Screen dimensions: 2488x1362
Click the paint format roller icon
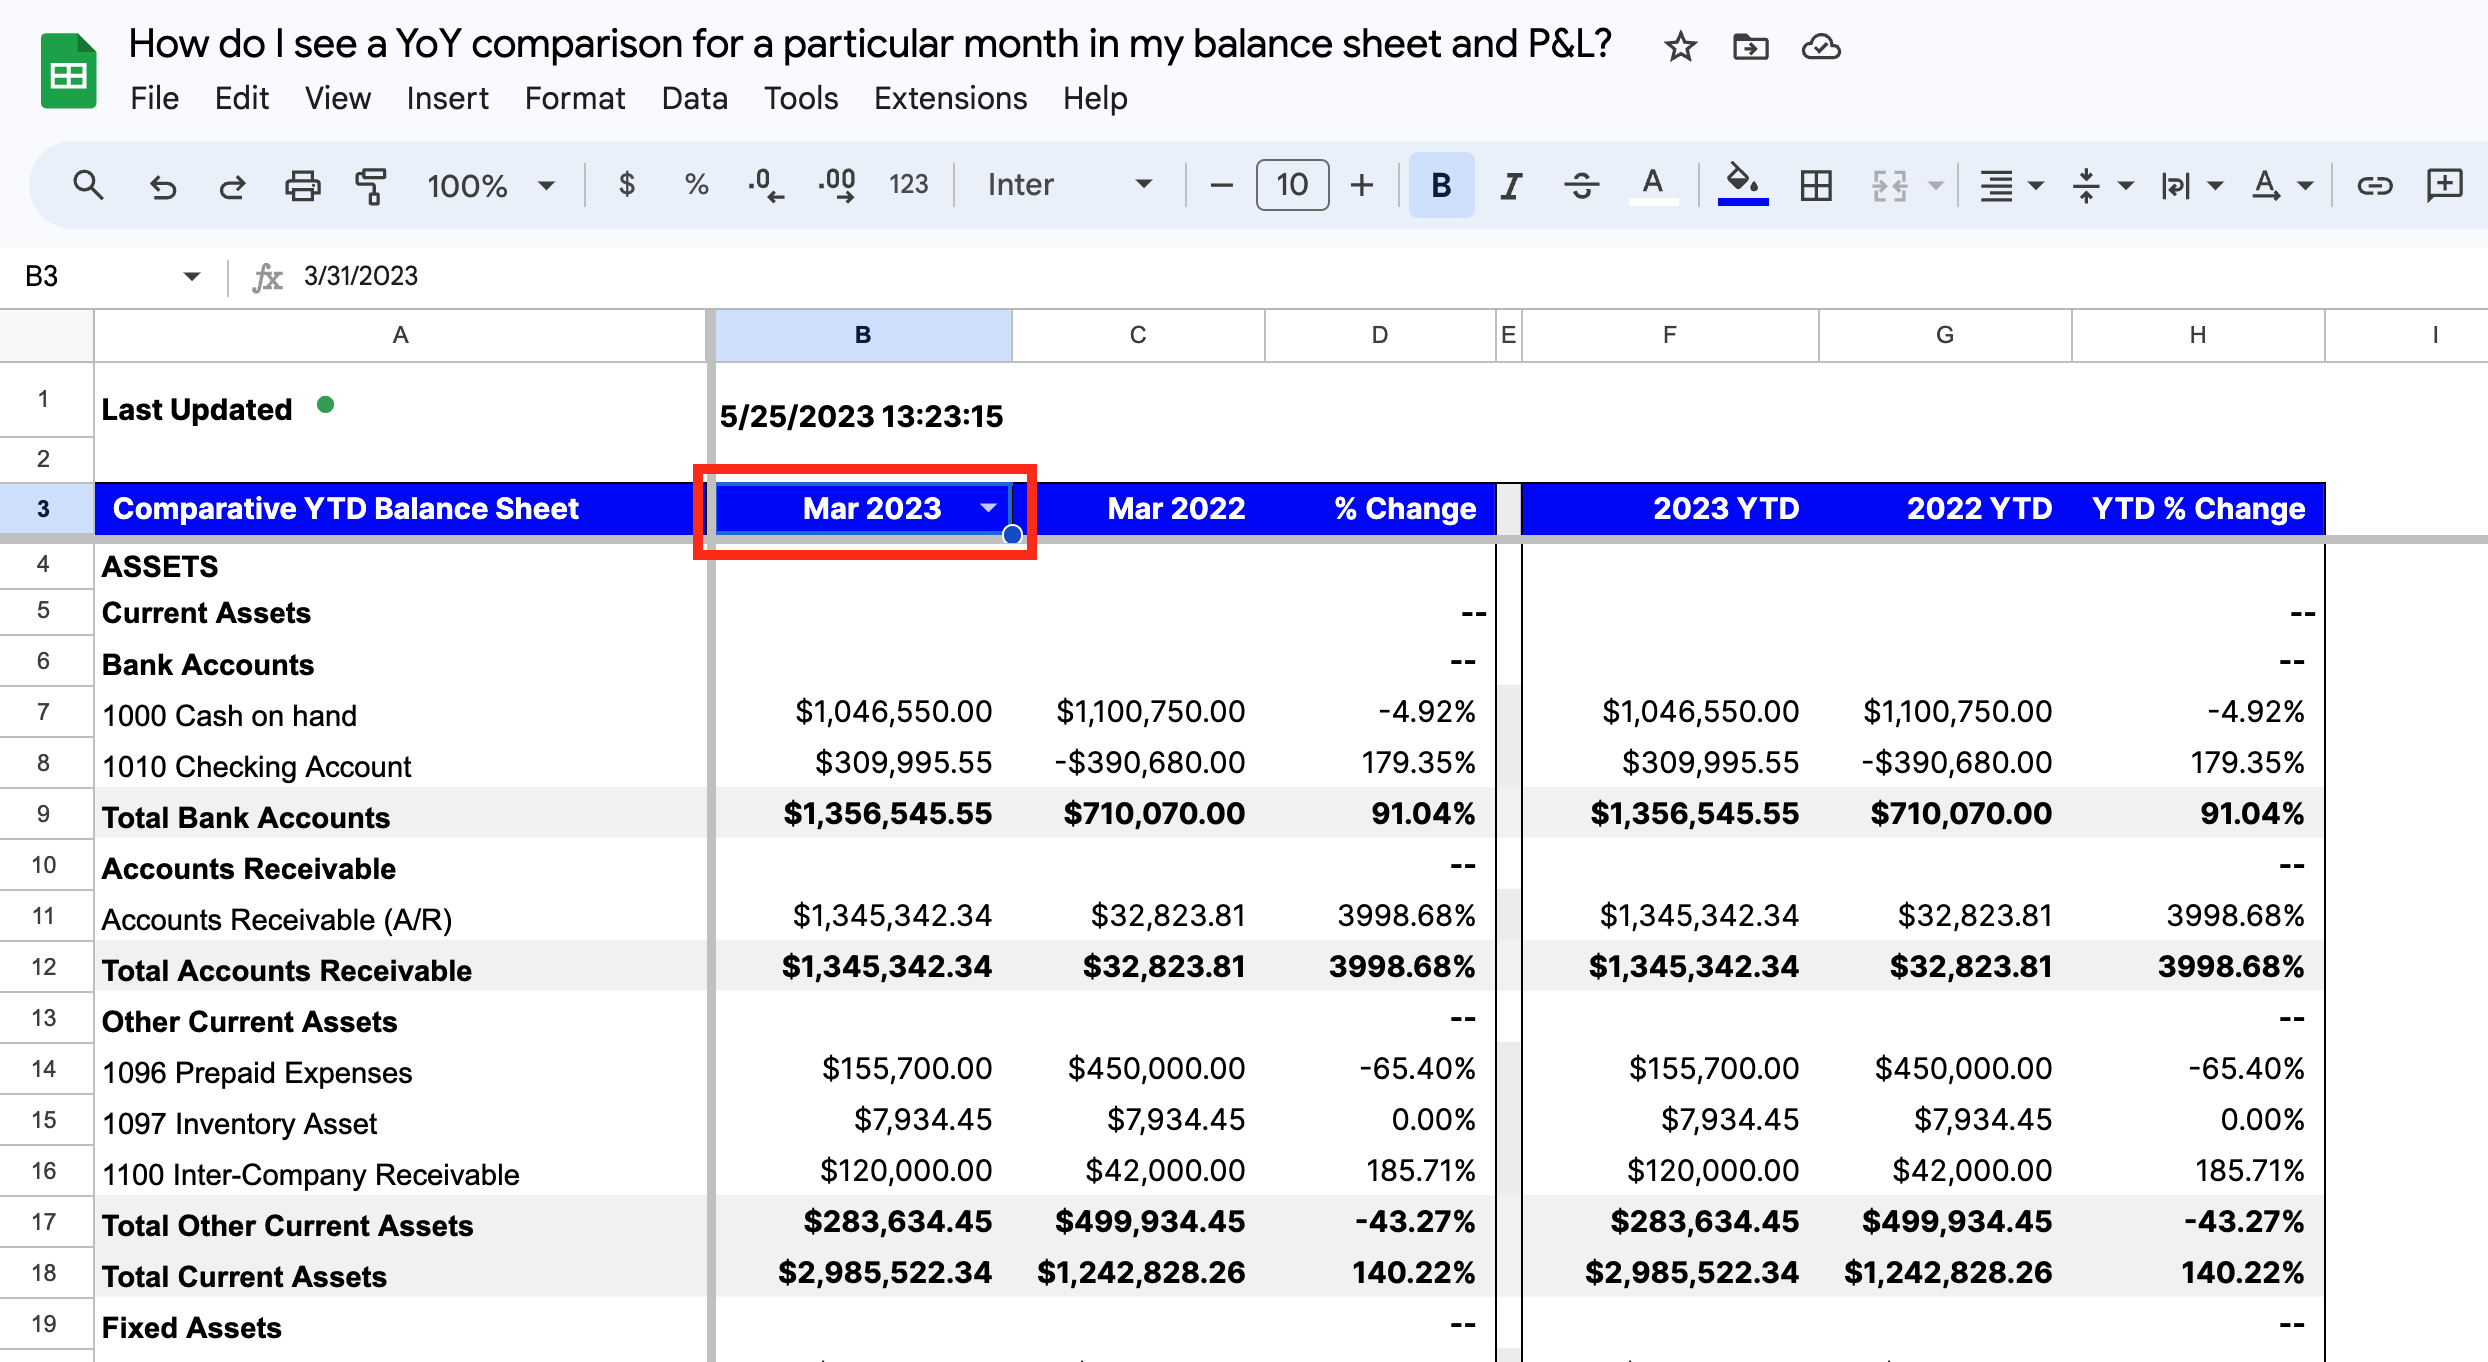(x=370, y=185)
